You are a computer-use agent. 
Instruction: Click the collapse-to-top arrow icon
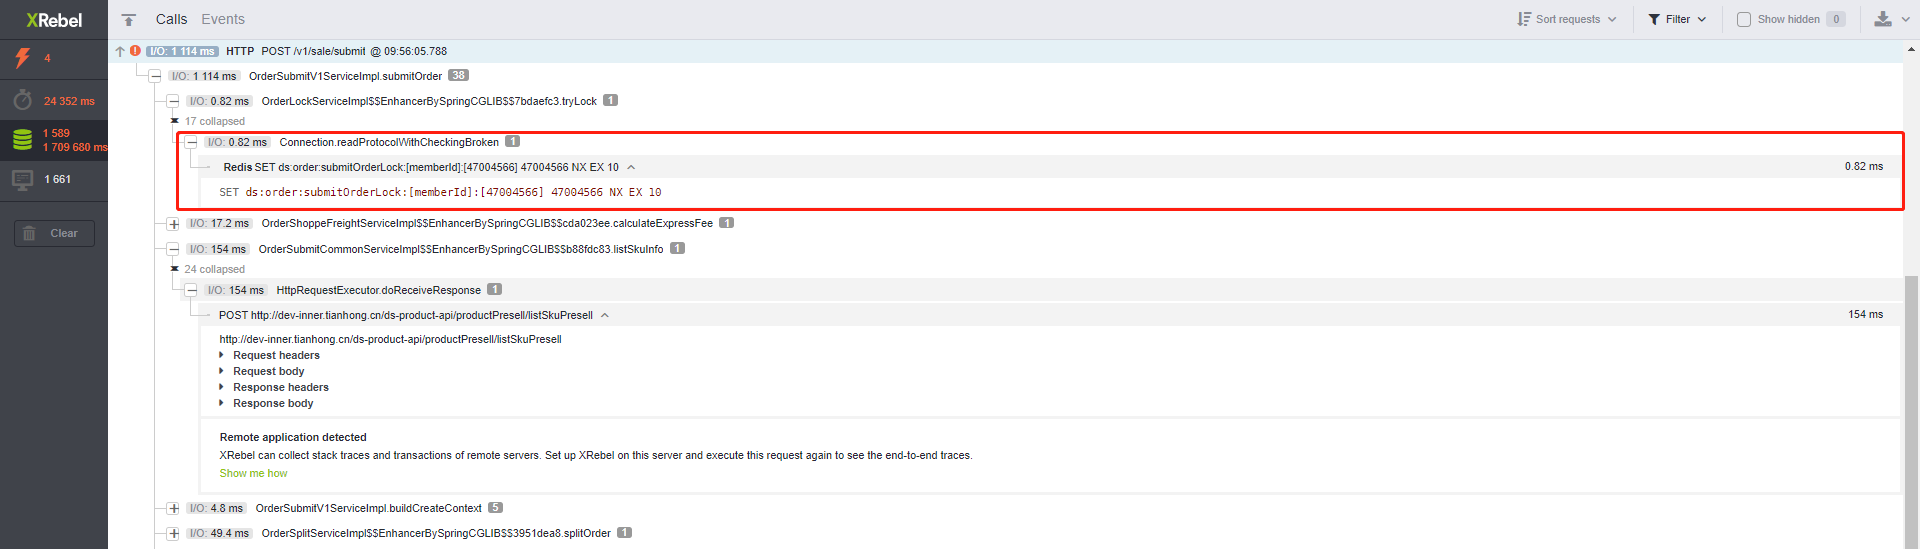click(129, 19)
